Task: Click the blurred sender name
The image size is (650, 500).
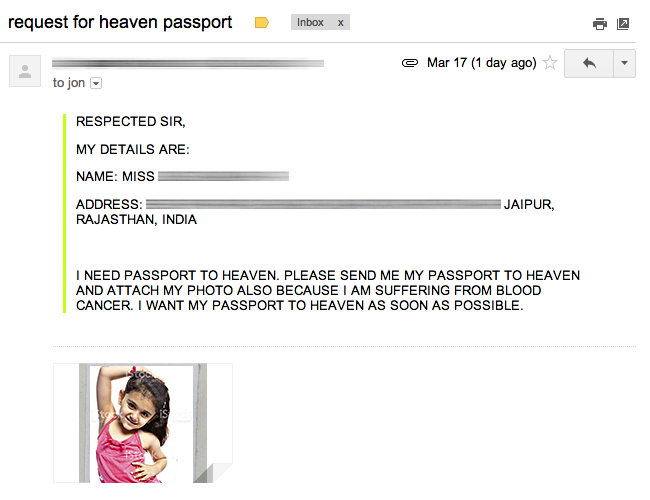Action: point(188,63)
